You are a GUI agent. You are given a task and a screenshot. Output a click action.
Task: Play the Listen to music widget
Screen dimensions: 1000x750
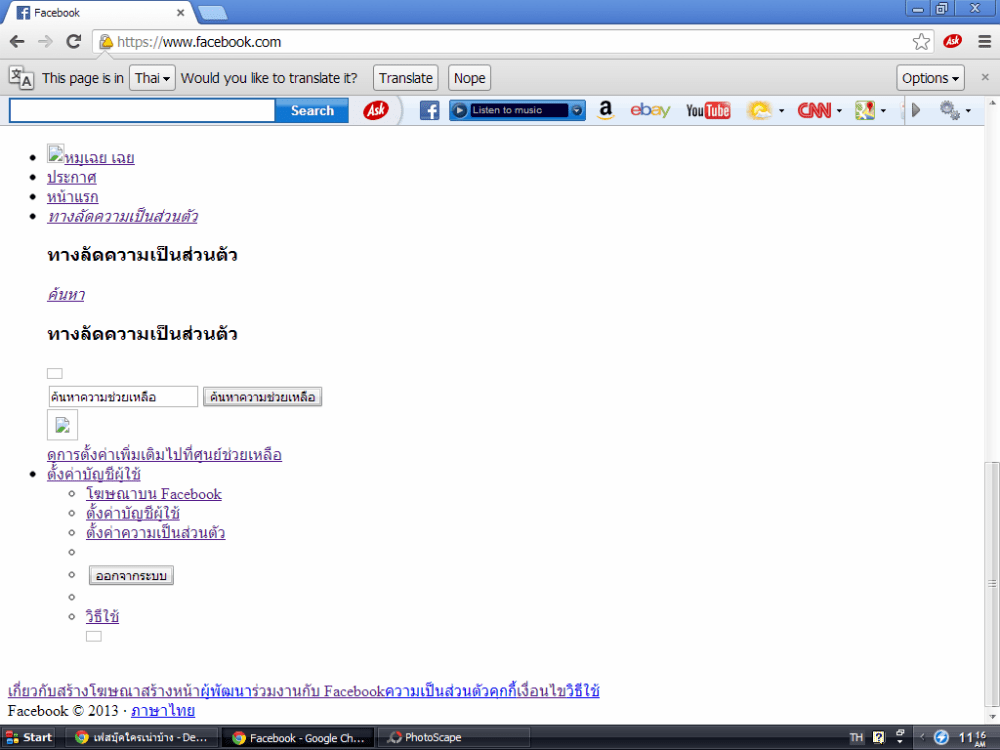(459, 110)
